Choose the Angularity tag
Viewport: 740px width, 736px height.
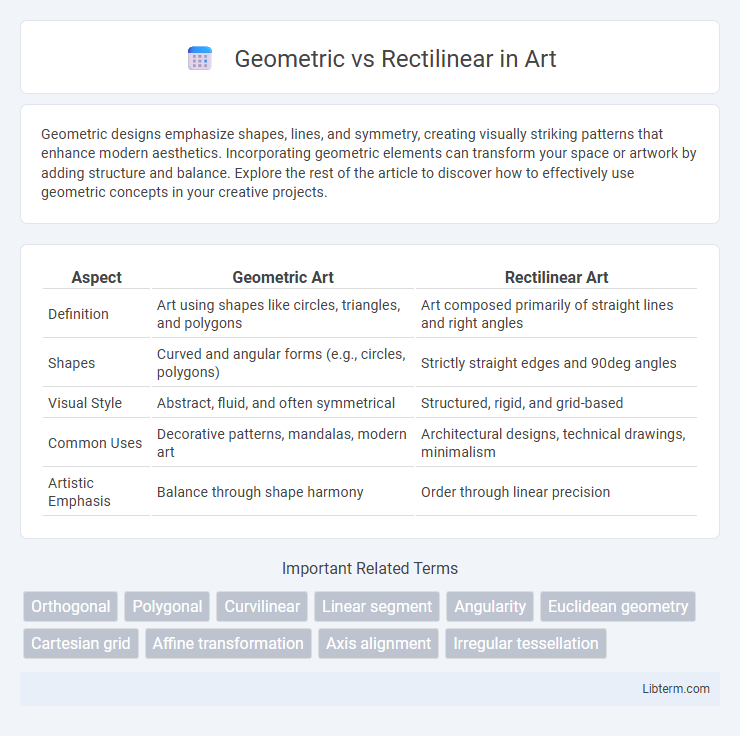click(x=490, y=606)
